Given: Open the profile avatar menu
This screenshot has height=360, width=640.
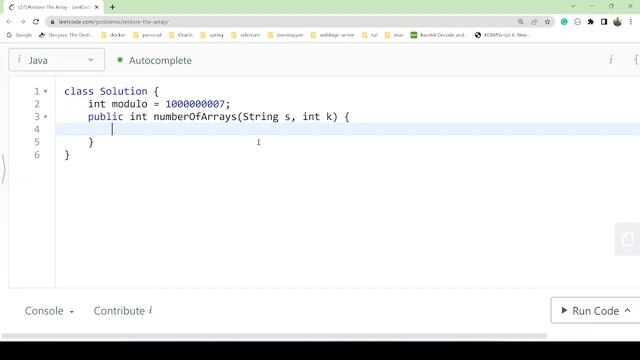Looking at the screenshot, I should (x=617, y=22).
